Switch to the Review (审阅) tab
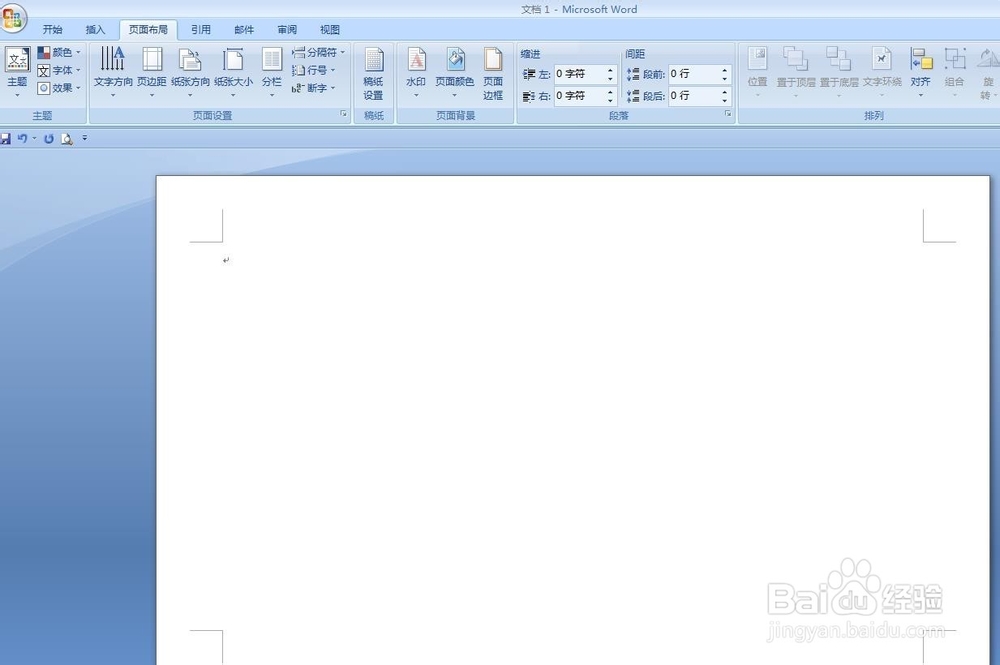The width and height of the screenshot is (1000, 665). (287, 29)
